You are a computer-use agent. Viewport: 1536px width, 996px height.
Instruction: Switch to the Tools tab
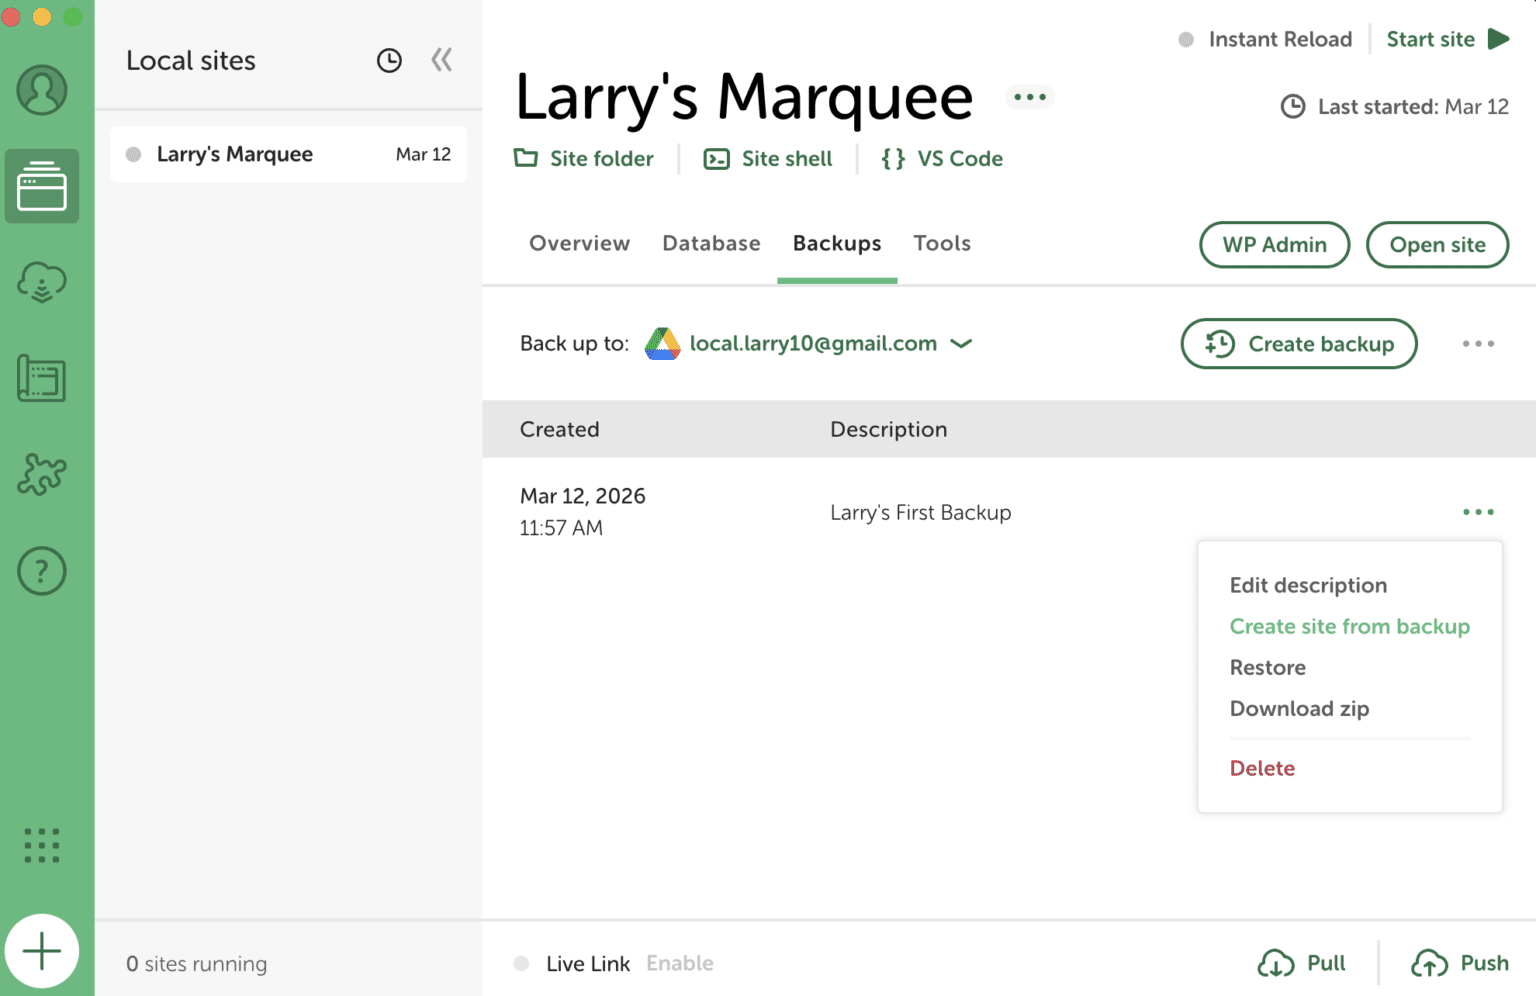[x=942, y=243]
